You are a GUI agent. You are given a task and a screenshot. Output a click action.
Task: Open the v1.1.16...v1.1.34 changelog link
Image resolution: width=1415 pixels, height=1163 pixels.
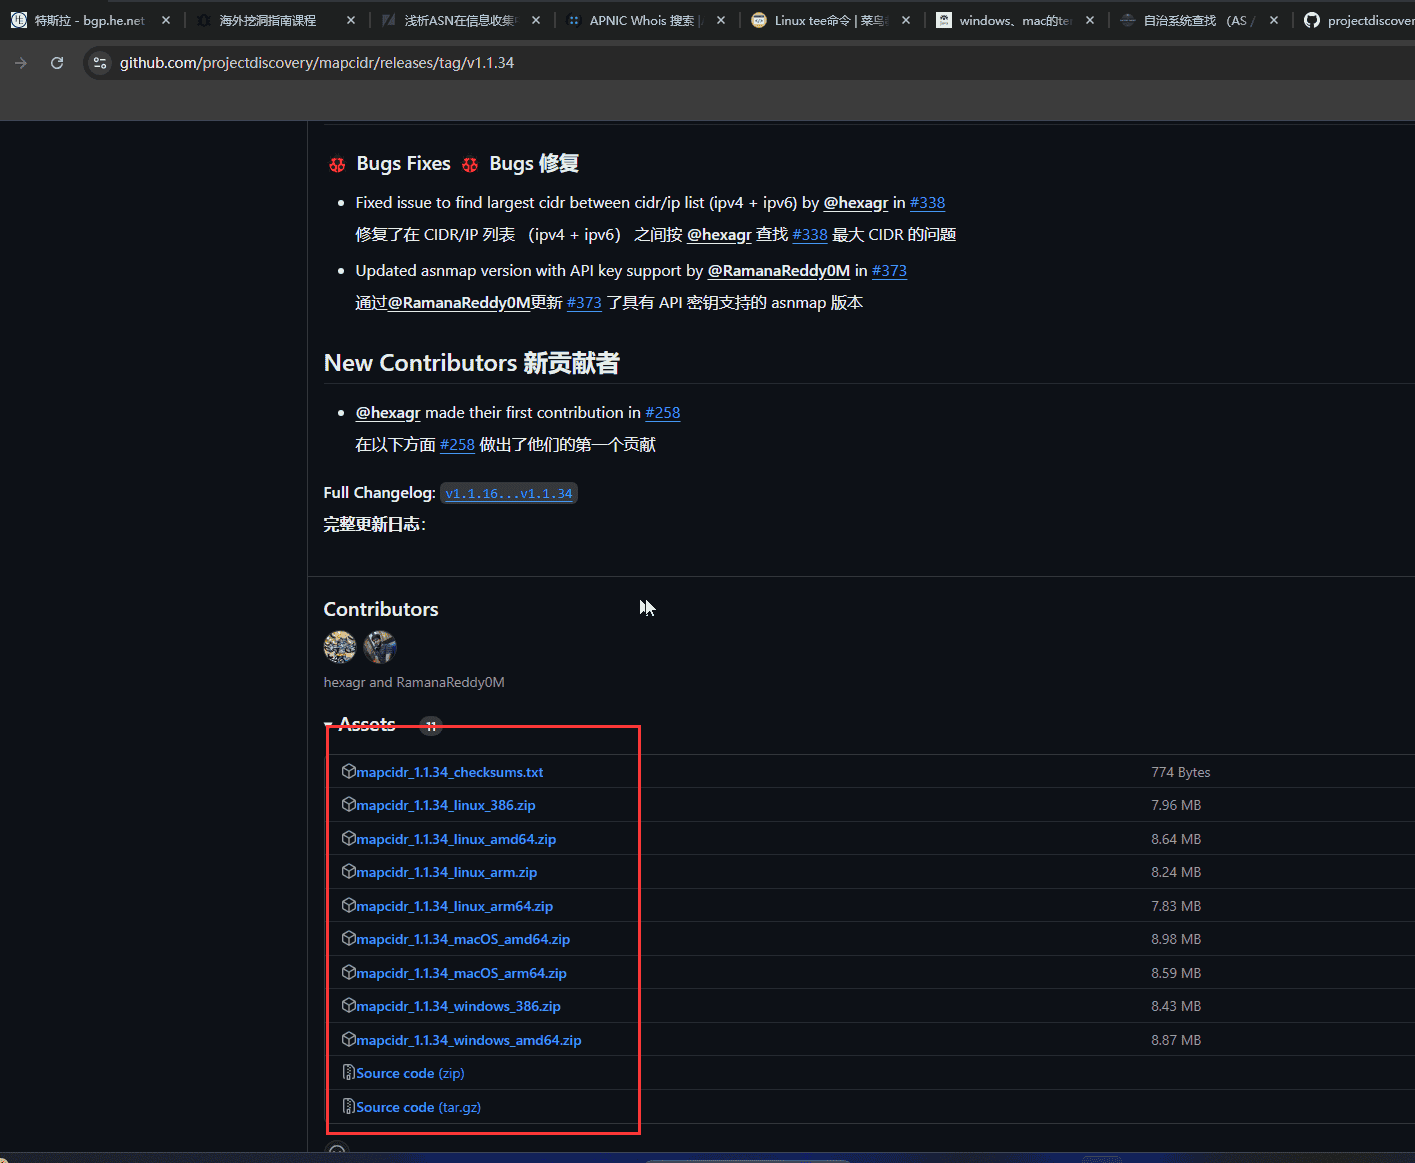[x=509, y=493]
